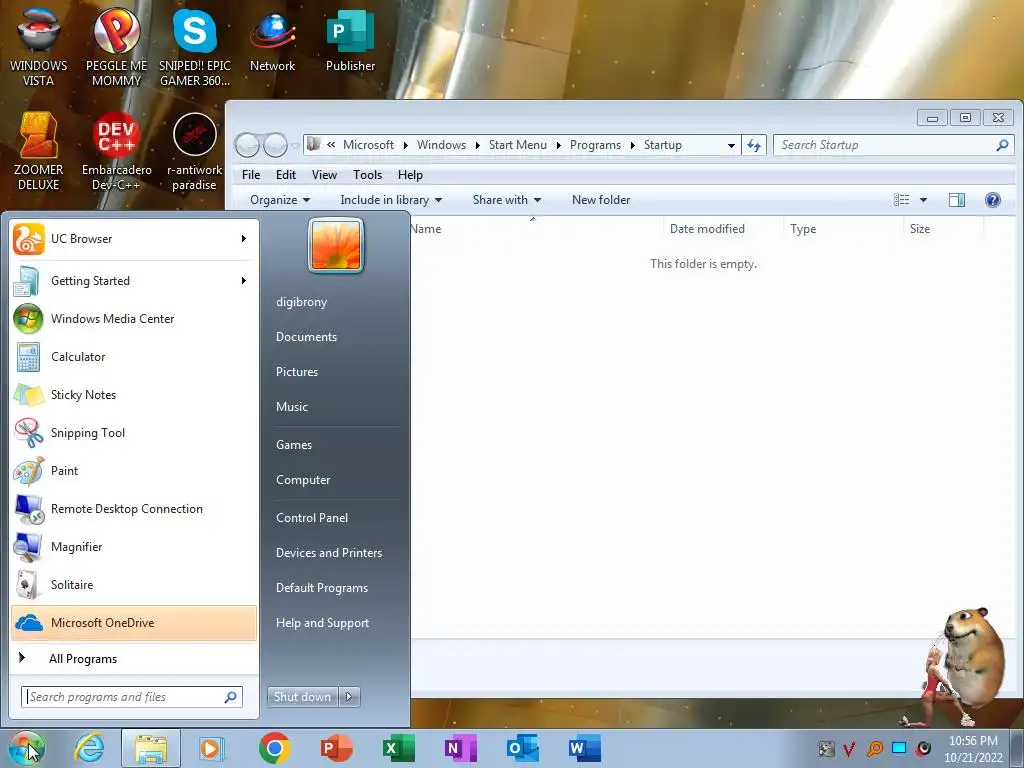The width and height of the screenshot is (1024, 768).
Task: Create New folder in Startup
Action: (601, 200)
